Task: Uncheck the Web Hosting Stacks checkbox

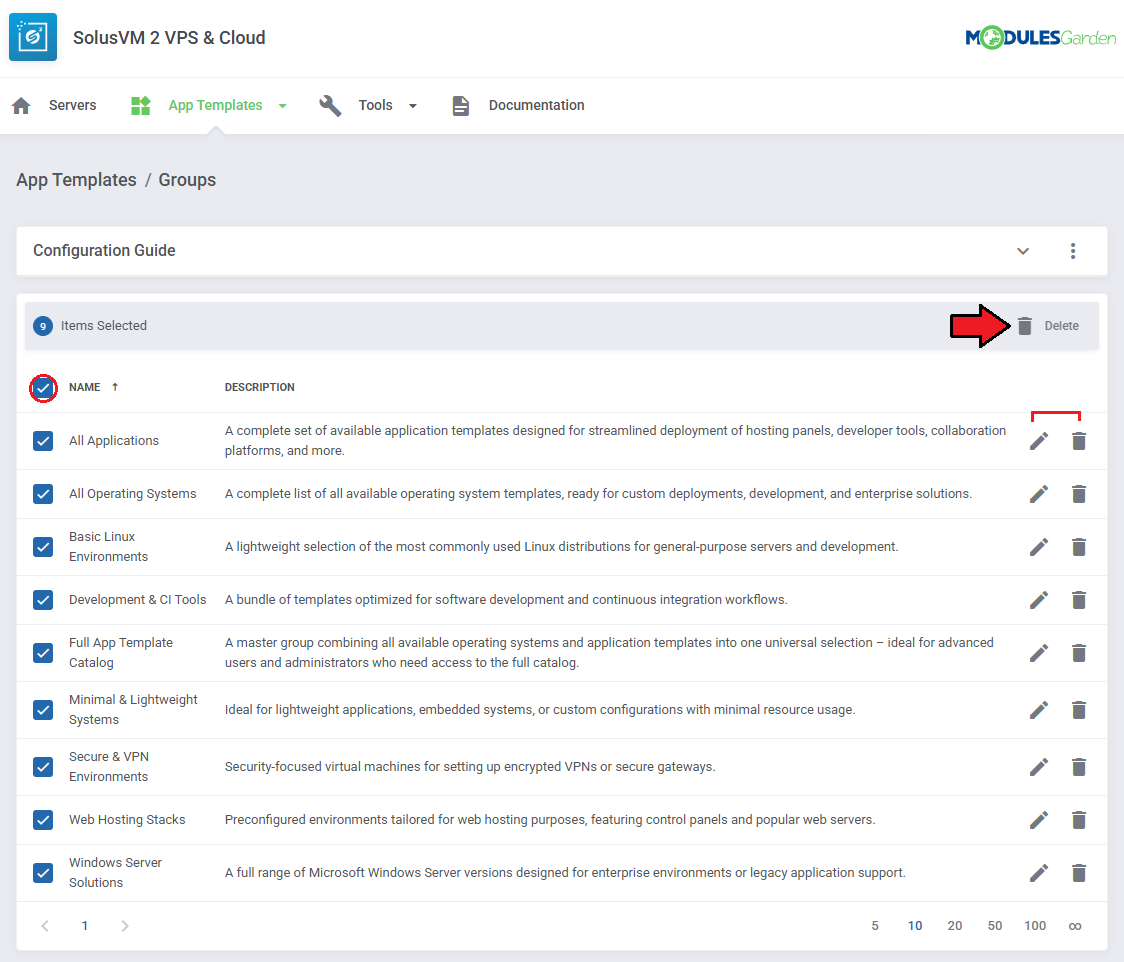Action: [43, 819]
